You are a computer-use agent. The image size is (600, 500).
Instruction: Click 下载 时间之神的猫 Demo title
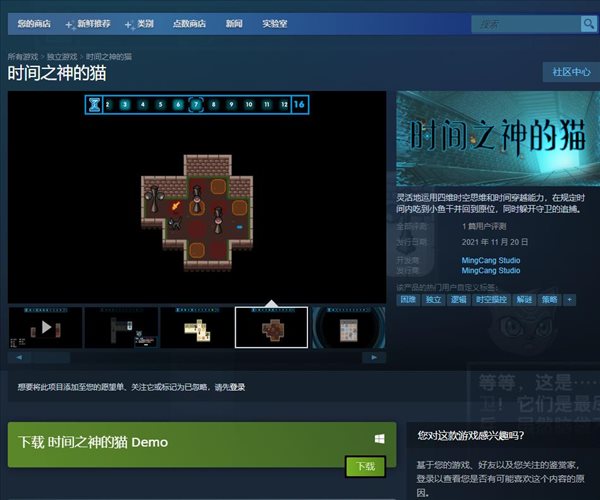click(x=93, y=442)
